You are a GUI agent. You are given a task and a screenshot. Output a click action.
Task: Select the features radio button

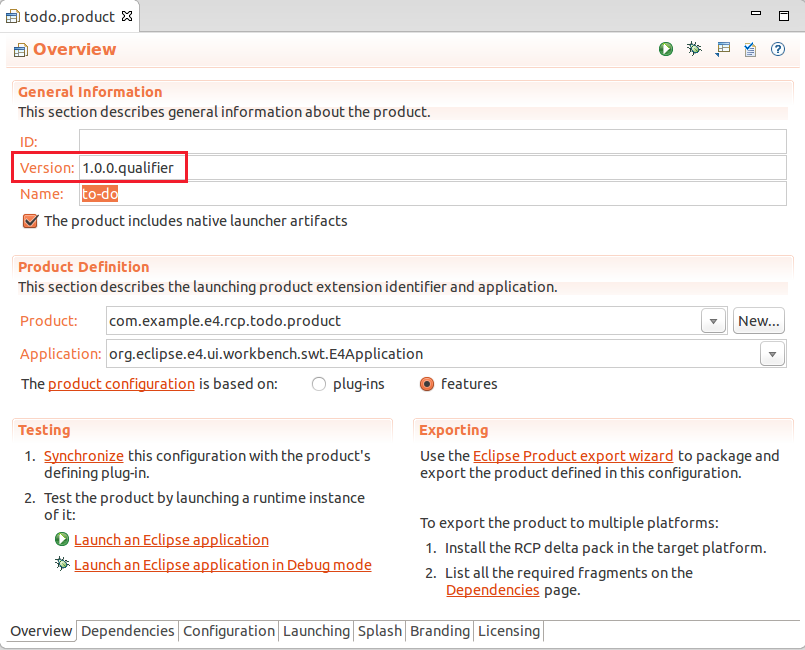[427, 384]
